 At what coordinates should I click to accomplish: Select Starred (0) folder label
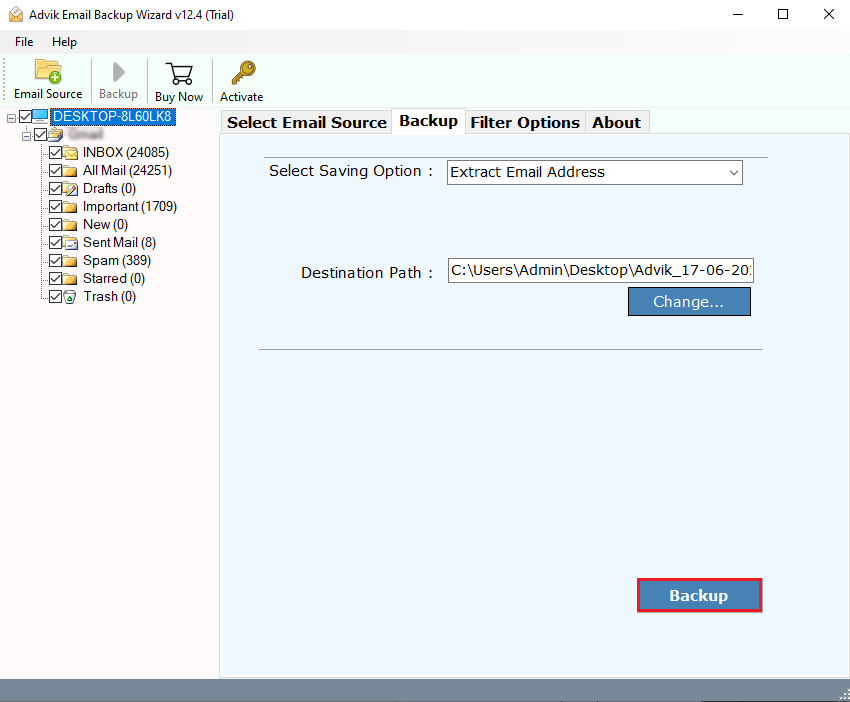(114, 279)
